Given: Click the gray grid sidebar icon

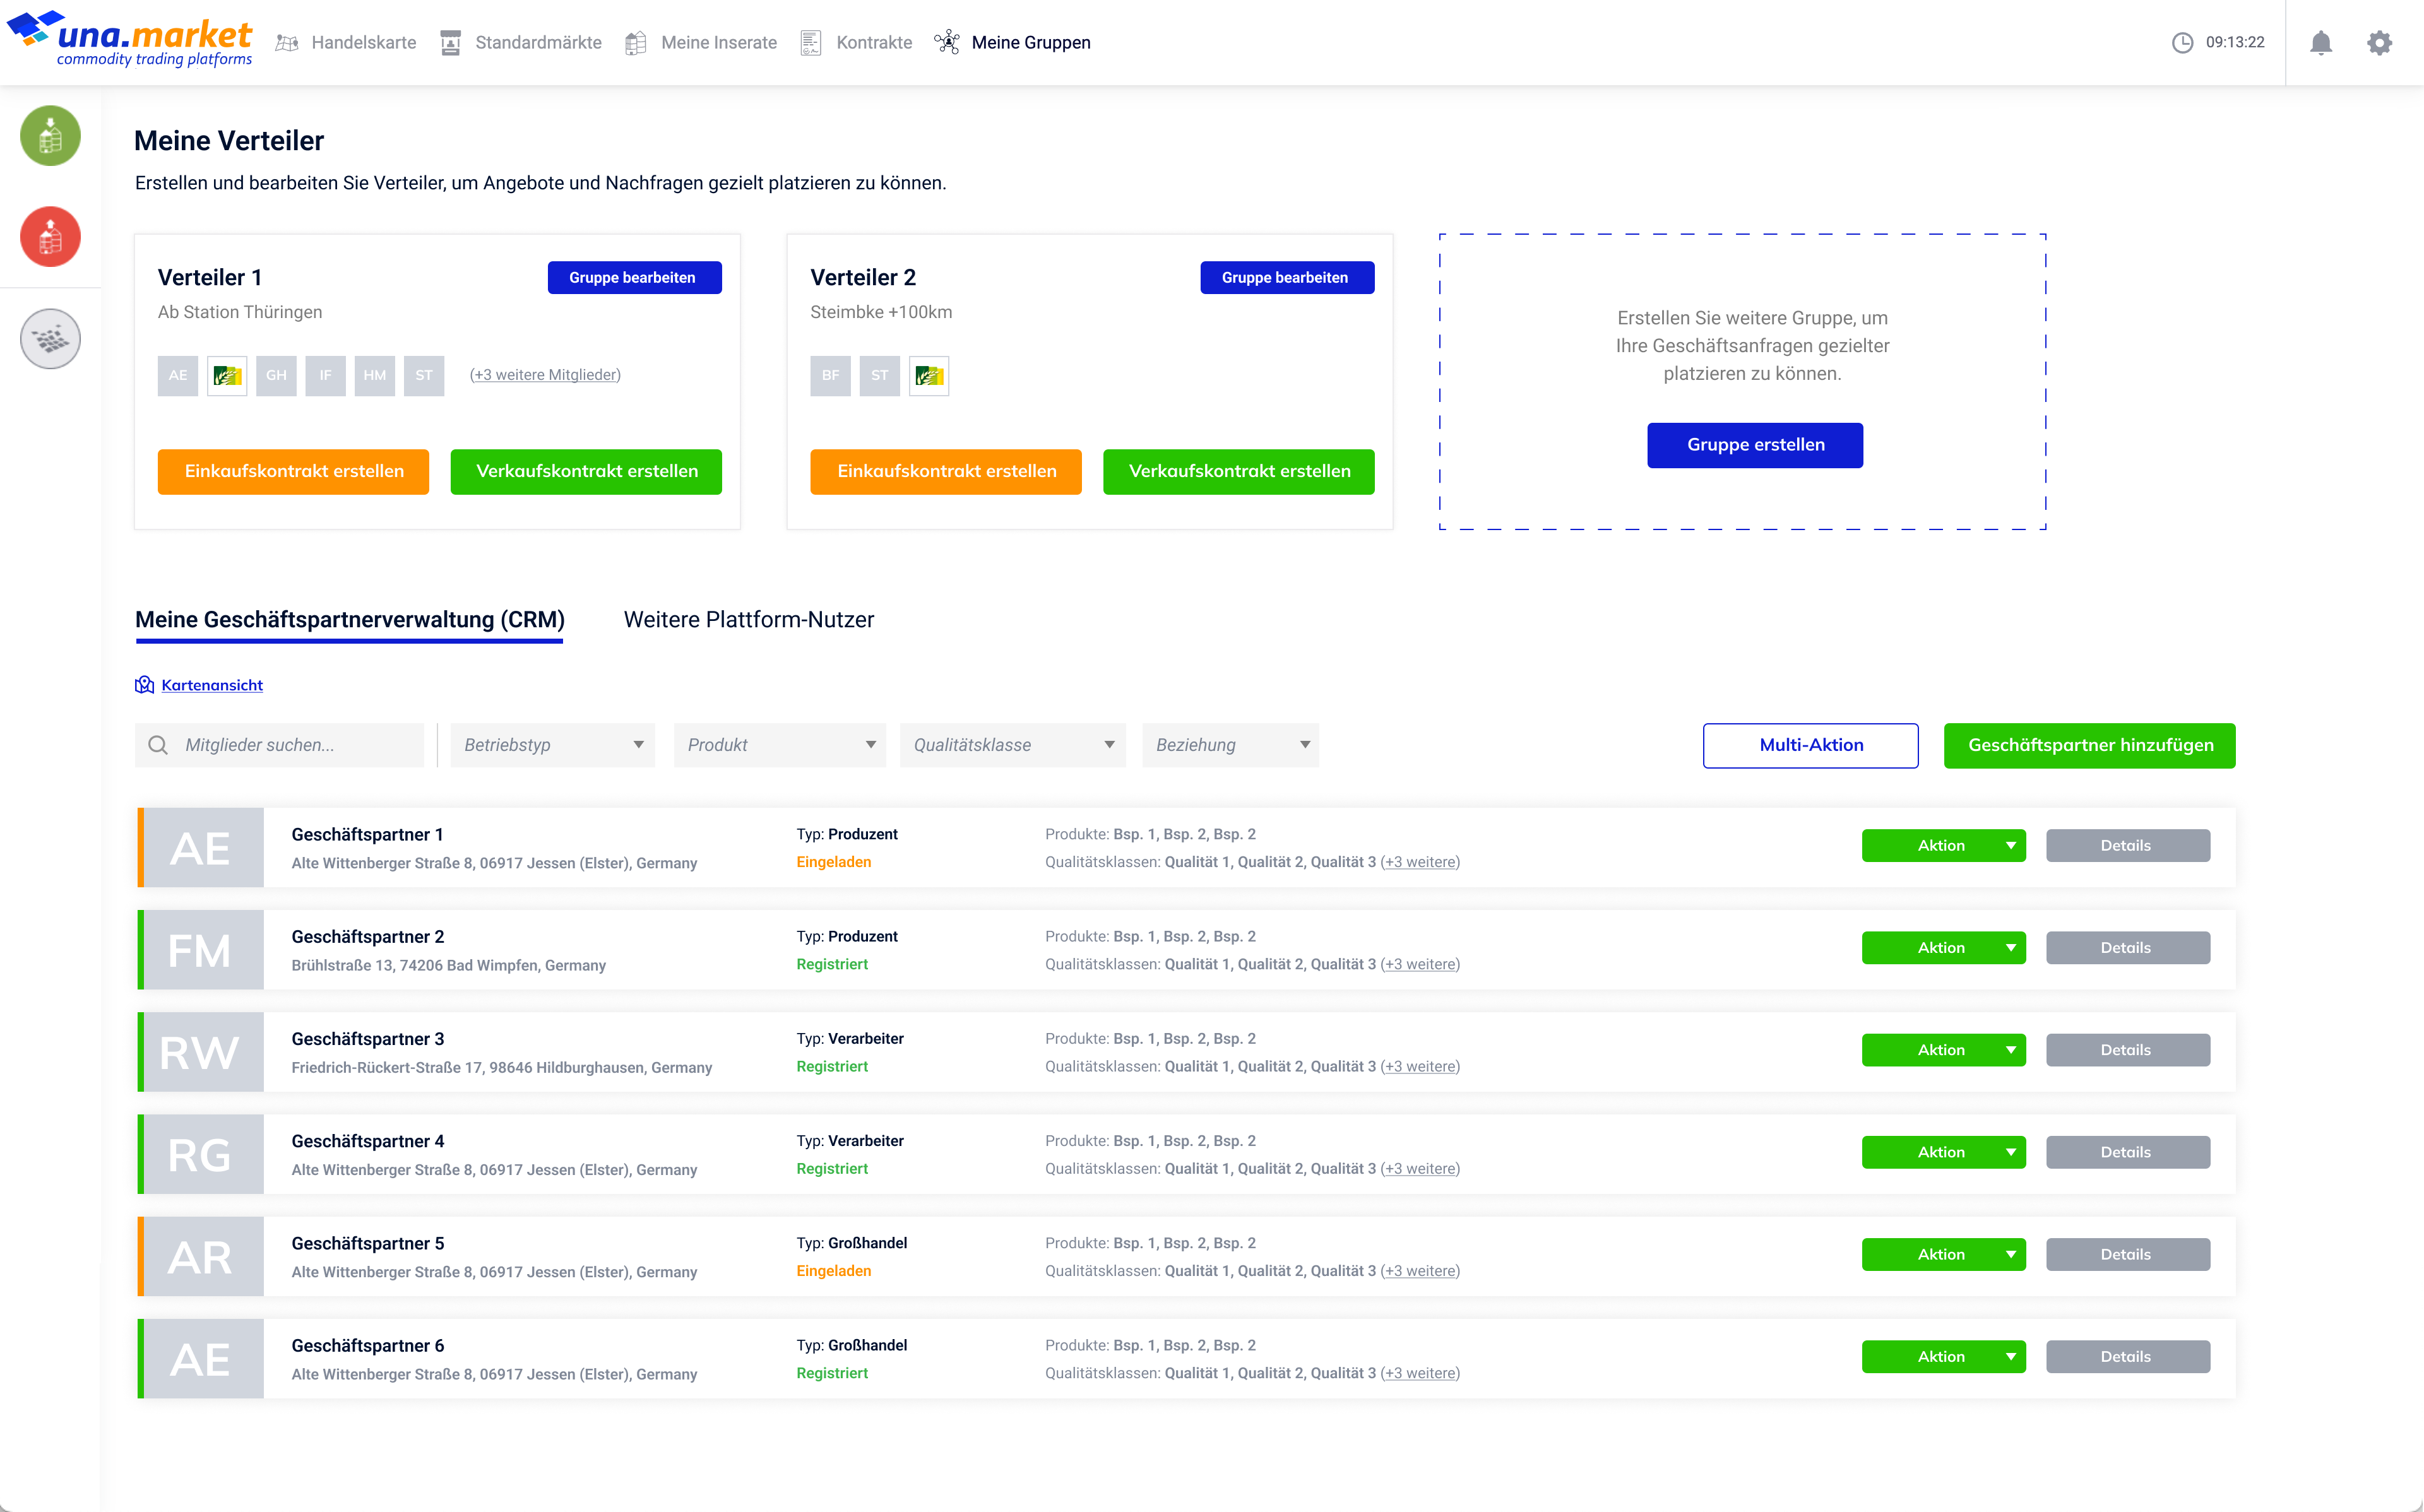Looking at the screenshot, I should click(x=50, y=339).
